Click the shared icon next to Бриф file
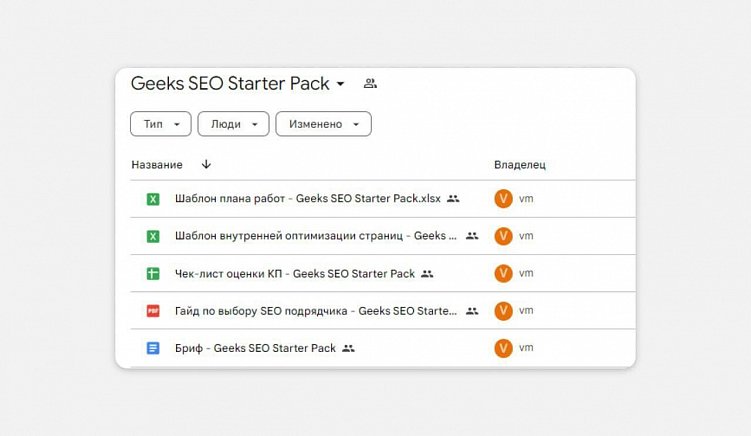751x436 pixels. [348, 348]
